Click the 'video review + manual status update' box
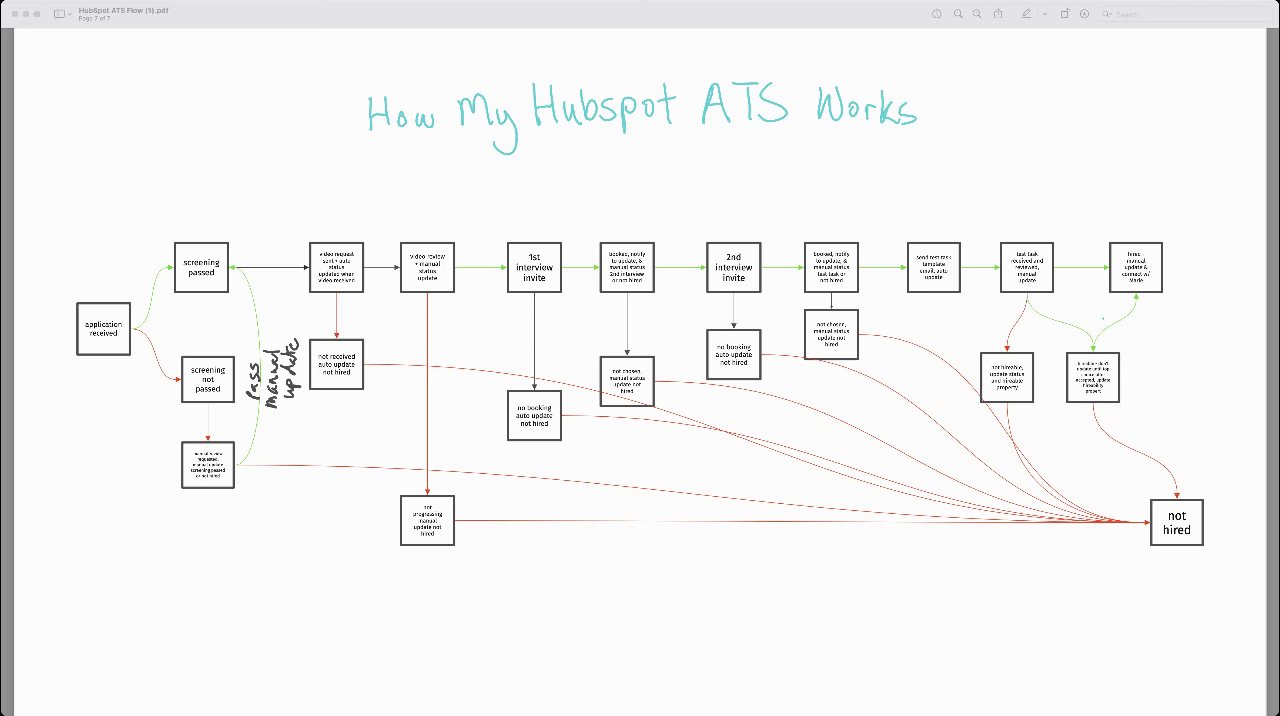Image resolution: width=1280 pixels, height=716 pixels. (x=427, y=268)
